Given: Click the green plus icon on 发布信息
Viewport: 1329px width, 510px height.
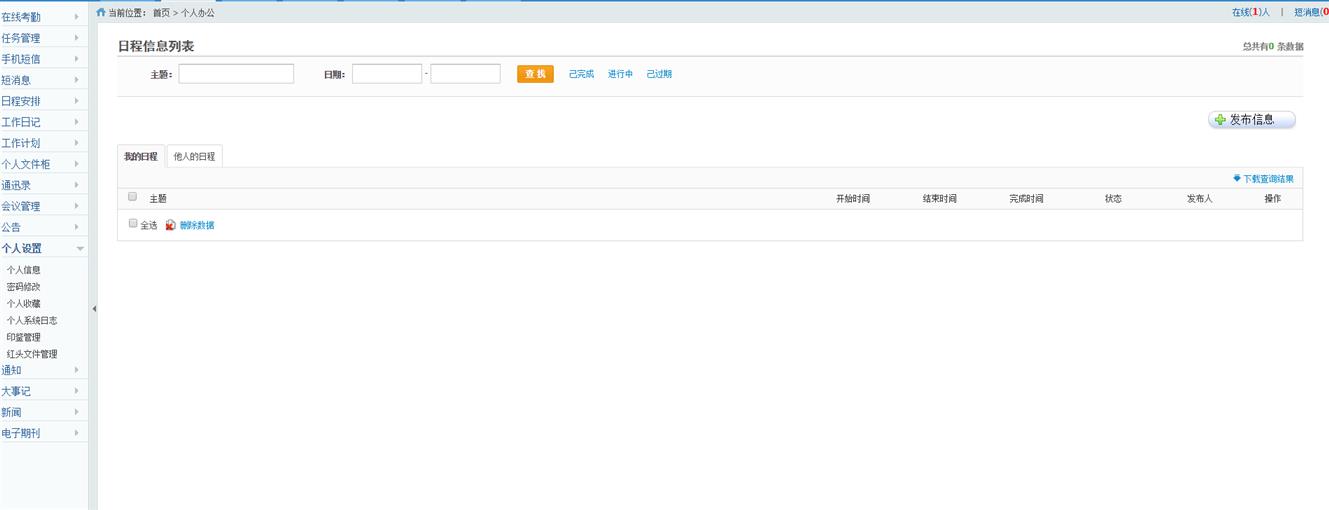Looking at the screenshot, I should (1219, 120).
